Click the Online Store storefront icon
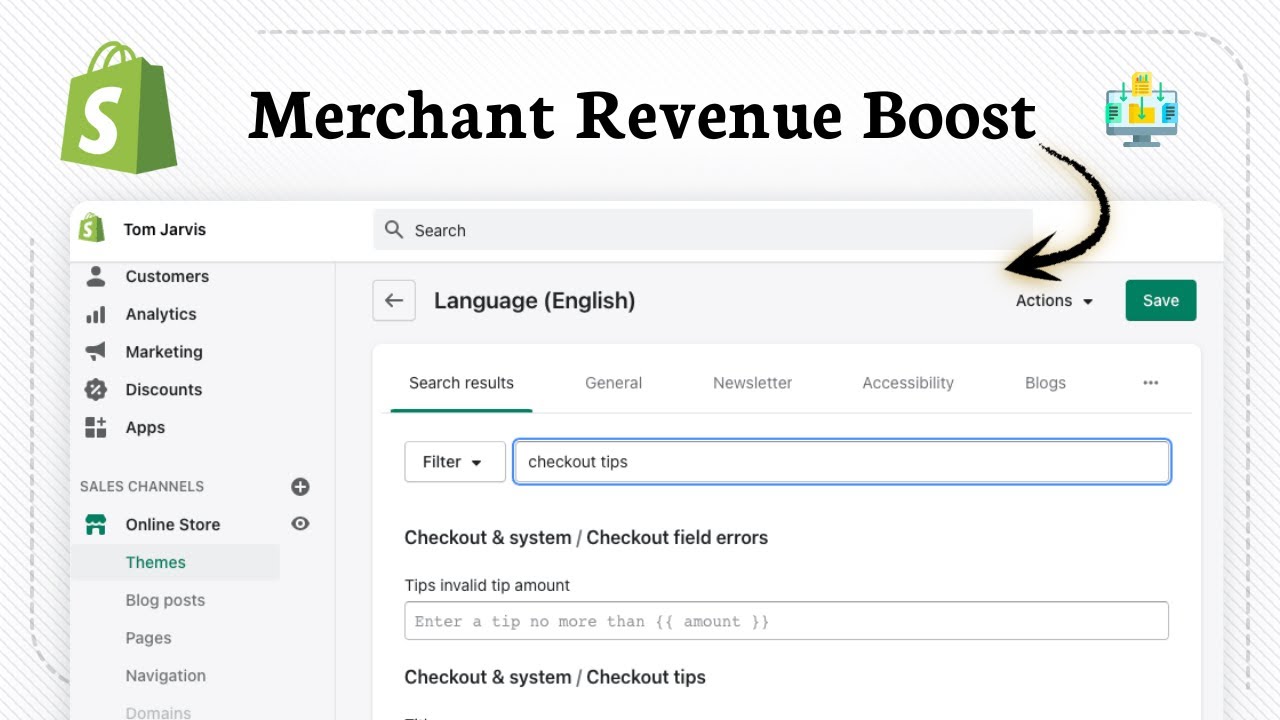This screenshot has height=720, width=1280. pyautogui.click(x=96, y=524)
